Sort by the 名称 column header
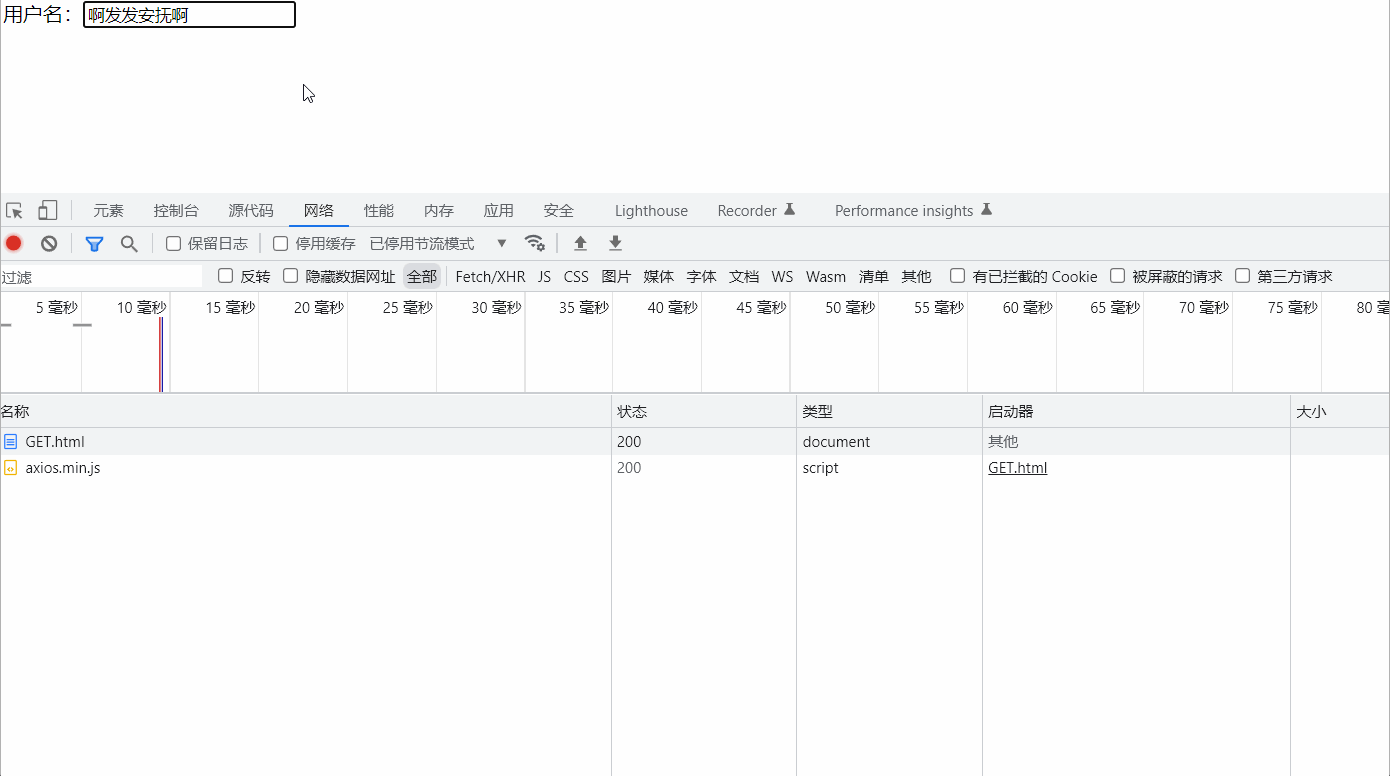1390x776 pixels. [x=305, y=411]
